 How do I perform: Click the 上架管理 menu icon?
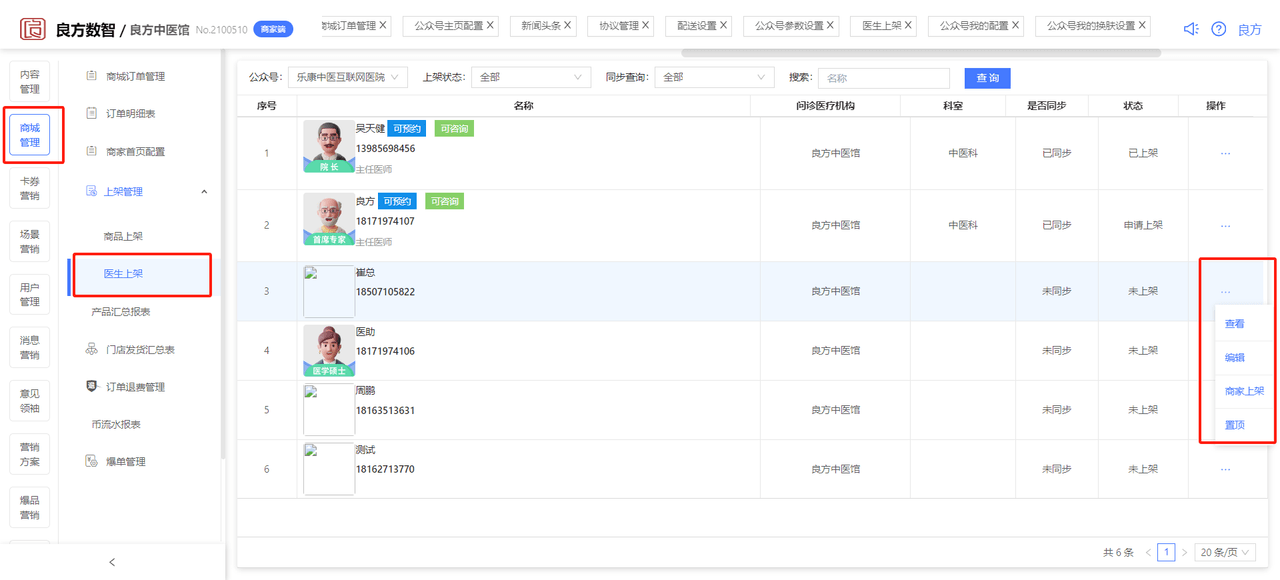tap(92, 191)
